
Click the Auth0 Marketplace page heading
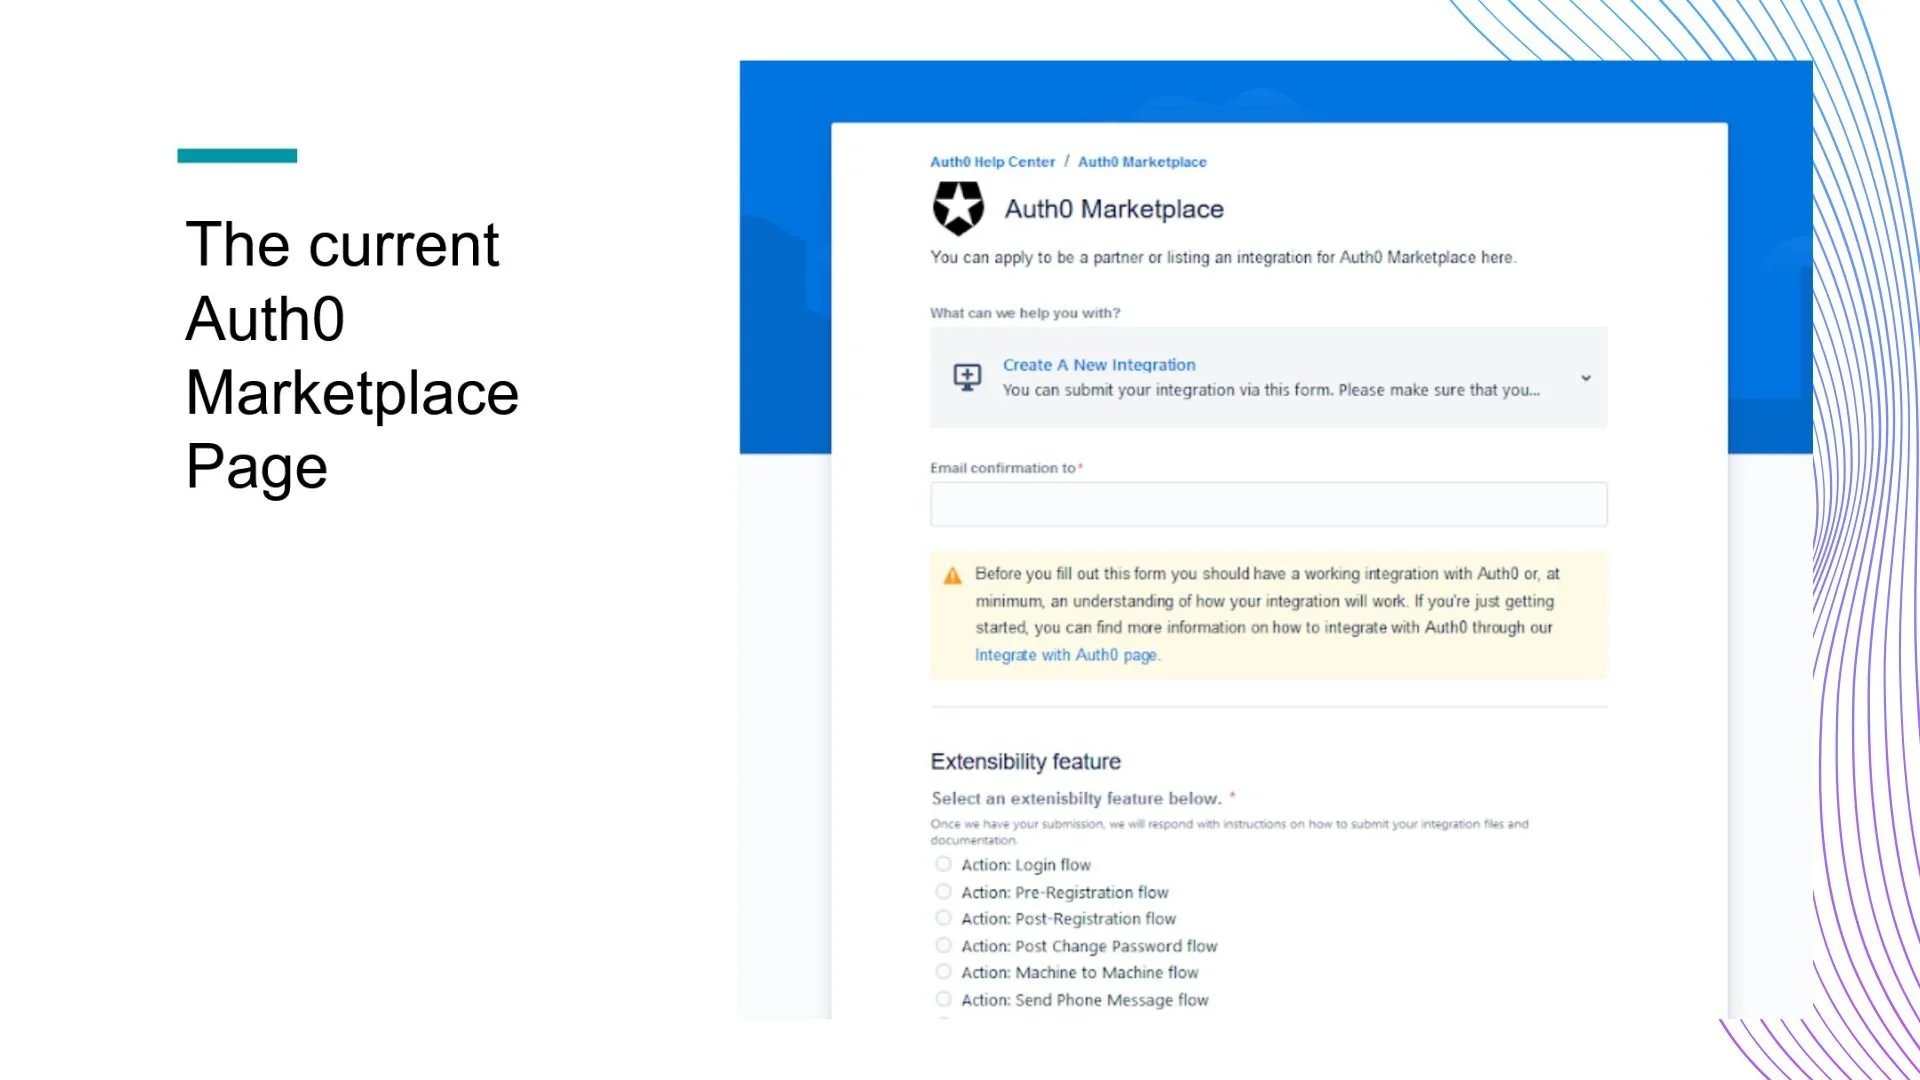(1113, 209)
